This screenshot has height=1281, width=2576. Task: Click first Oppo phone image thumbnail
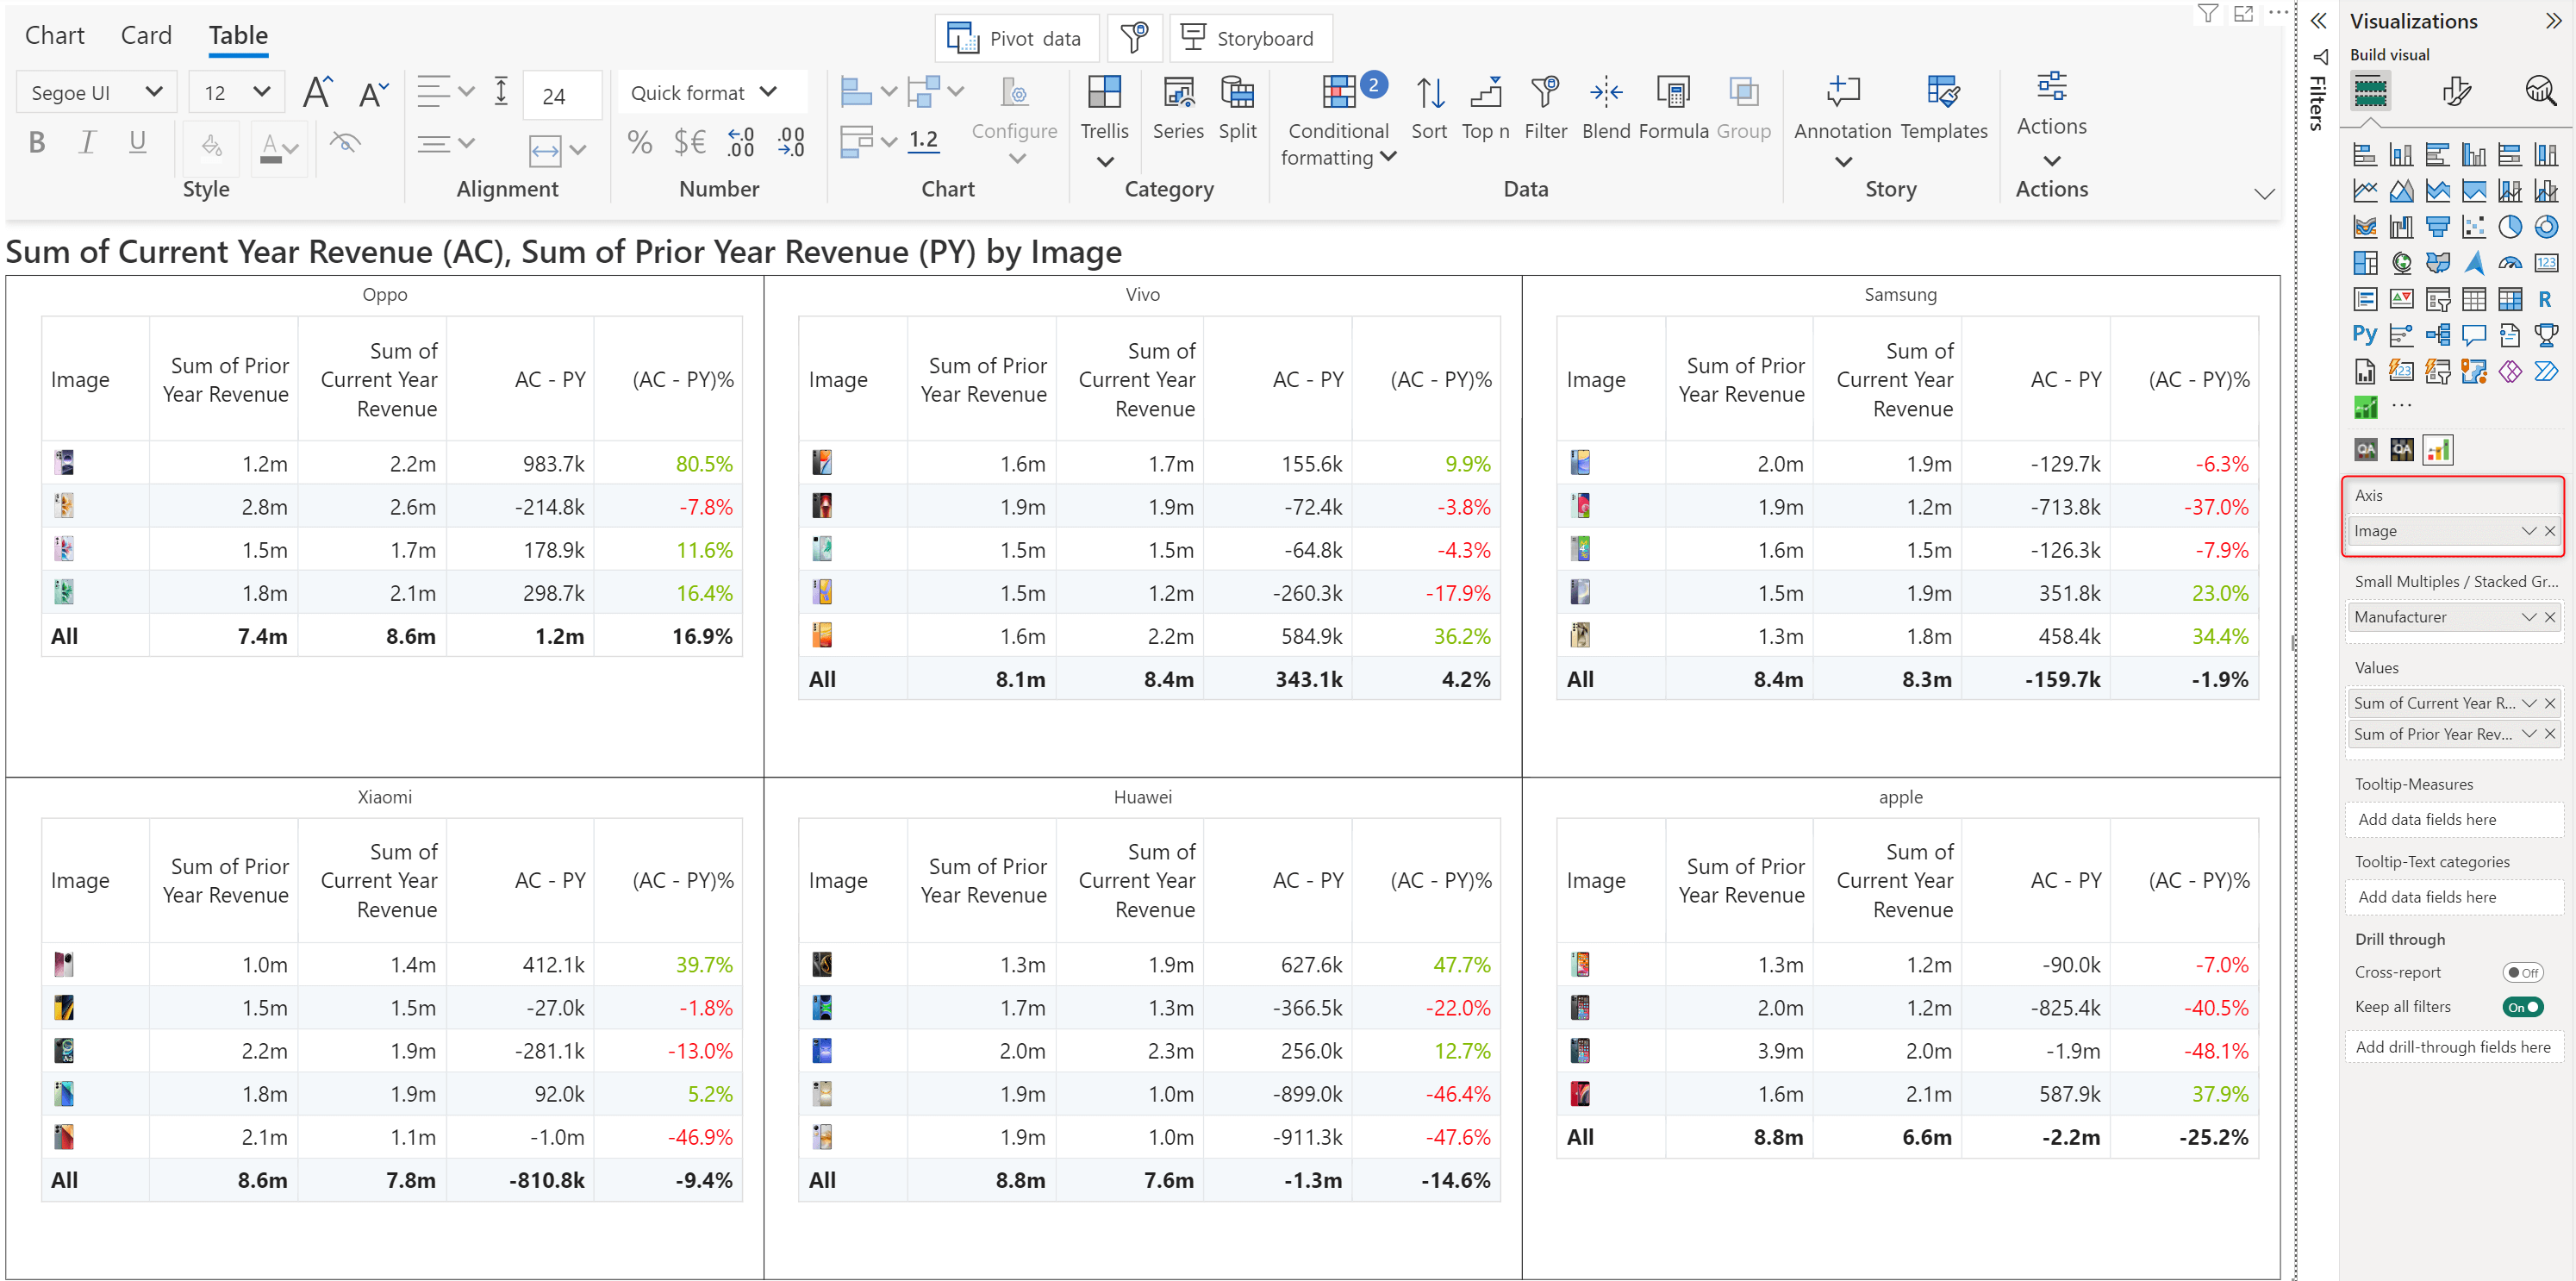64,463
